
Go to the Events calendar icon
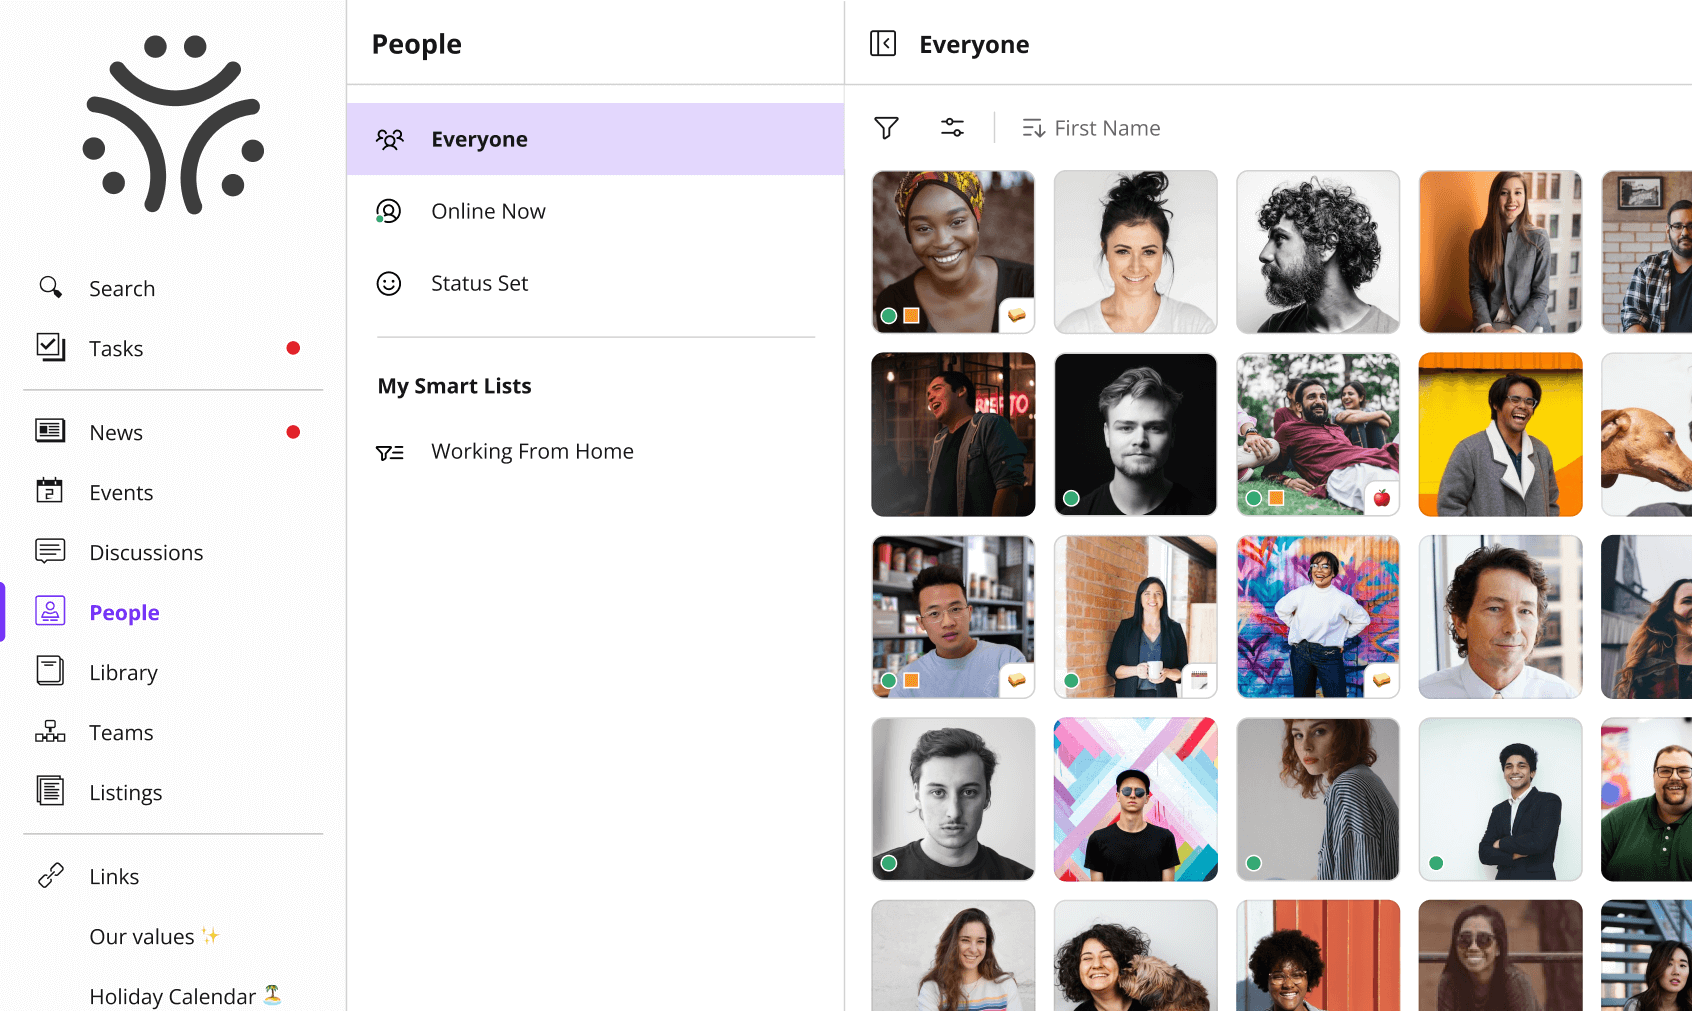point(50,492)
